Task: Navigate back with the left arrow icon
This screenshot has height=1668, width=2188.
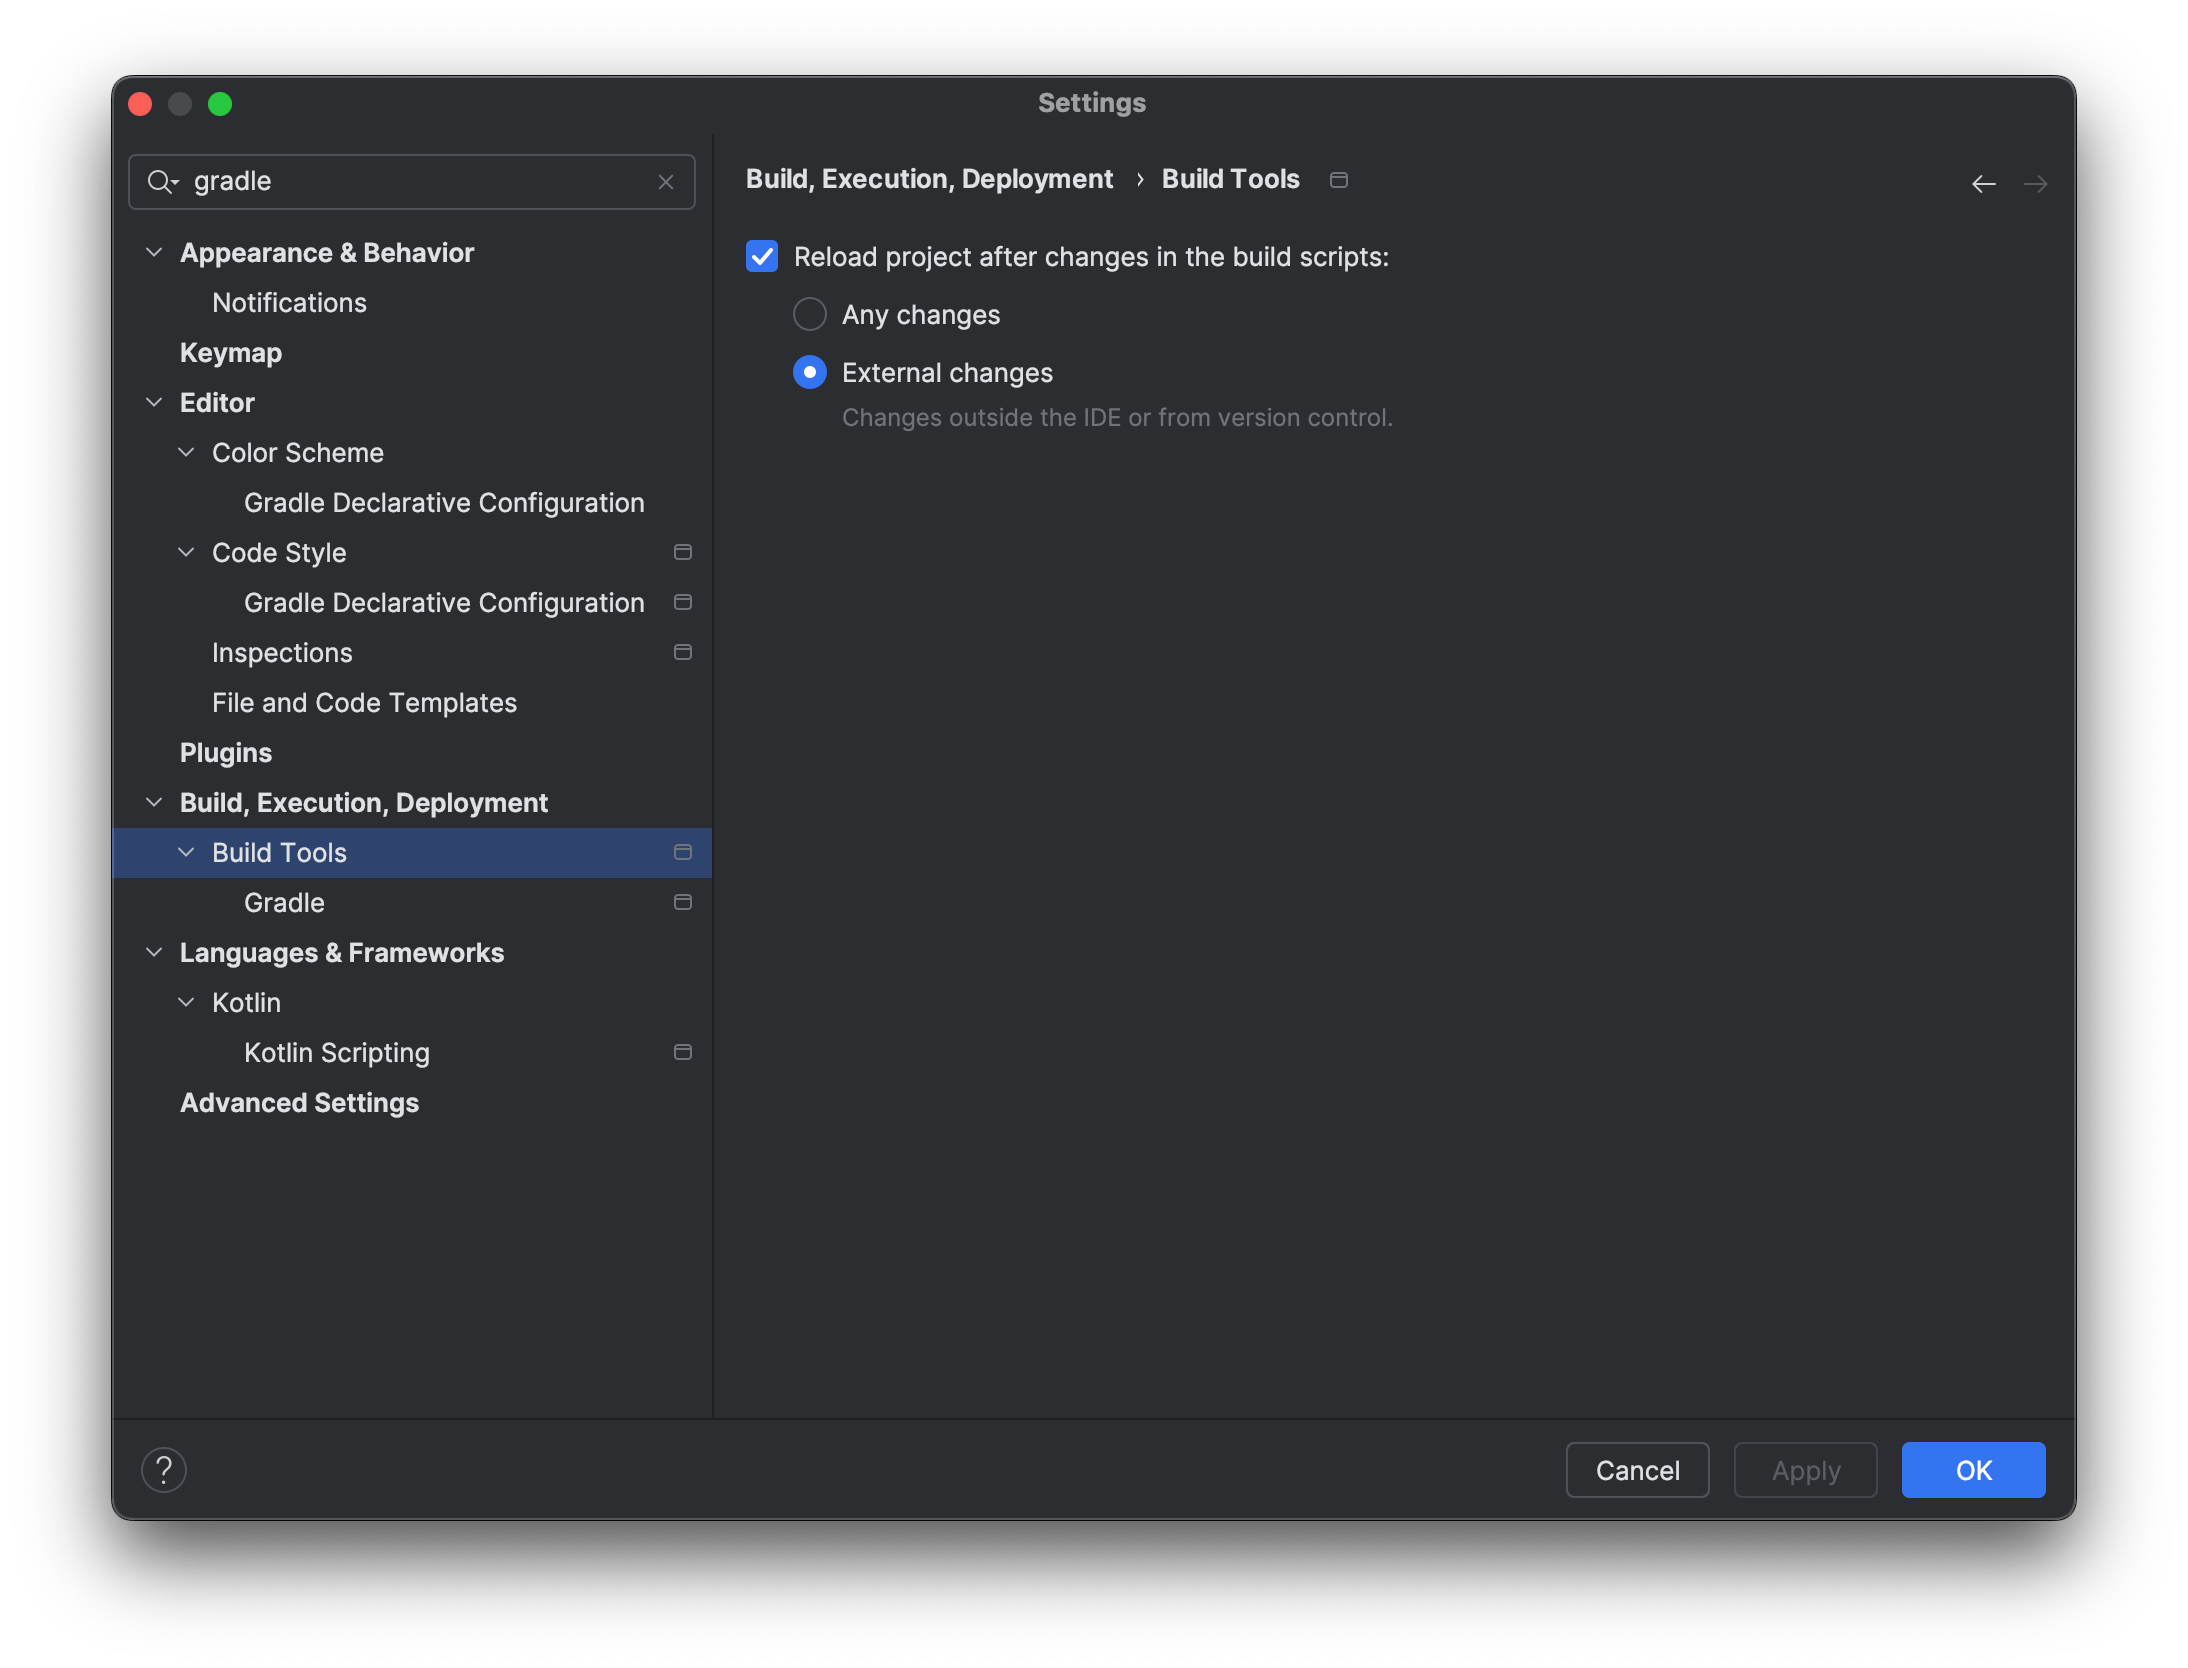Action: 1983,184
